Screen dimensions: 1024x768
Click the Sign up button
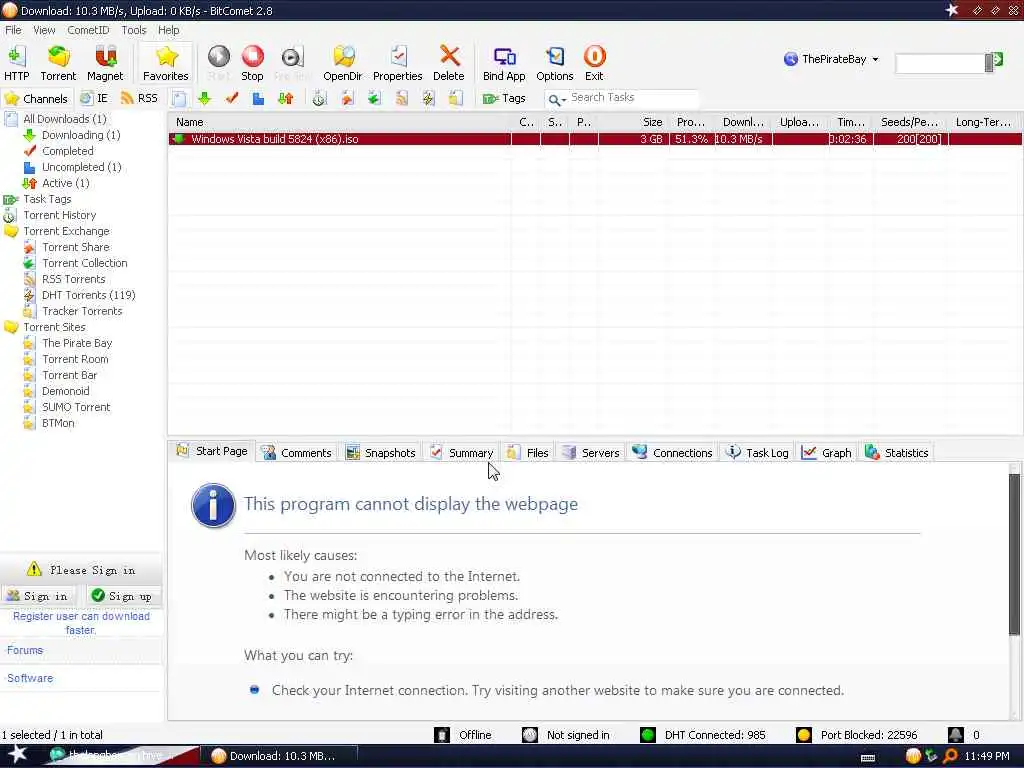pos(121,596)
